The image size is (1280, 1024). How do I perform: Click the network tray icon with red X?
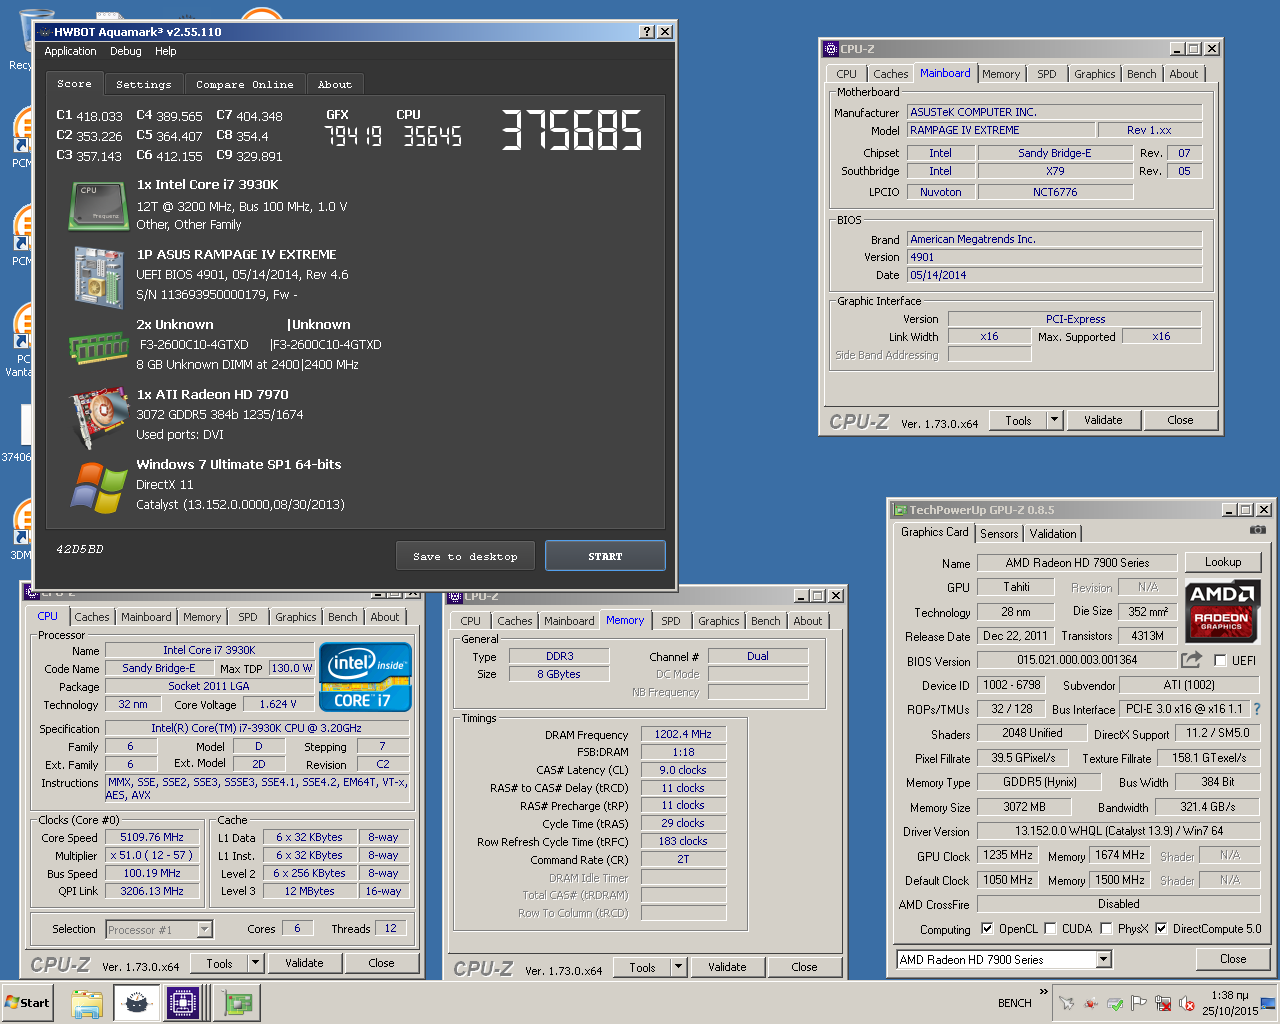pyautogui.click(x=1163, y=1004)
